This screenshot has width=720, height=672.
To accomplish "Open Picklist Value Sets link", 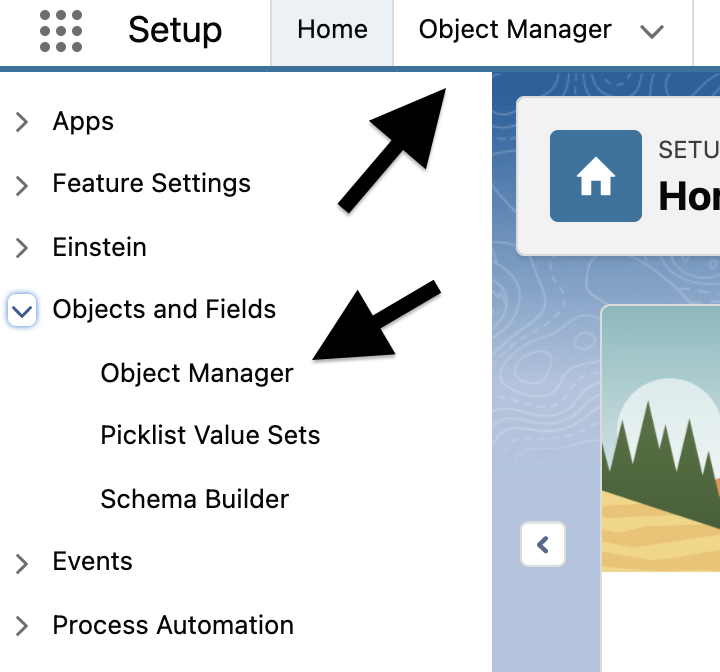I will pyautogui.click(x=210, y=435).
